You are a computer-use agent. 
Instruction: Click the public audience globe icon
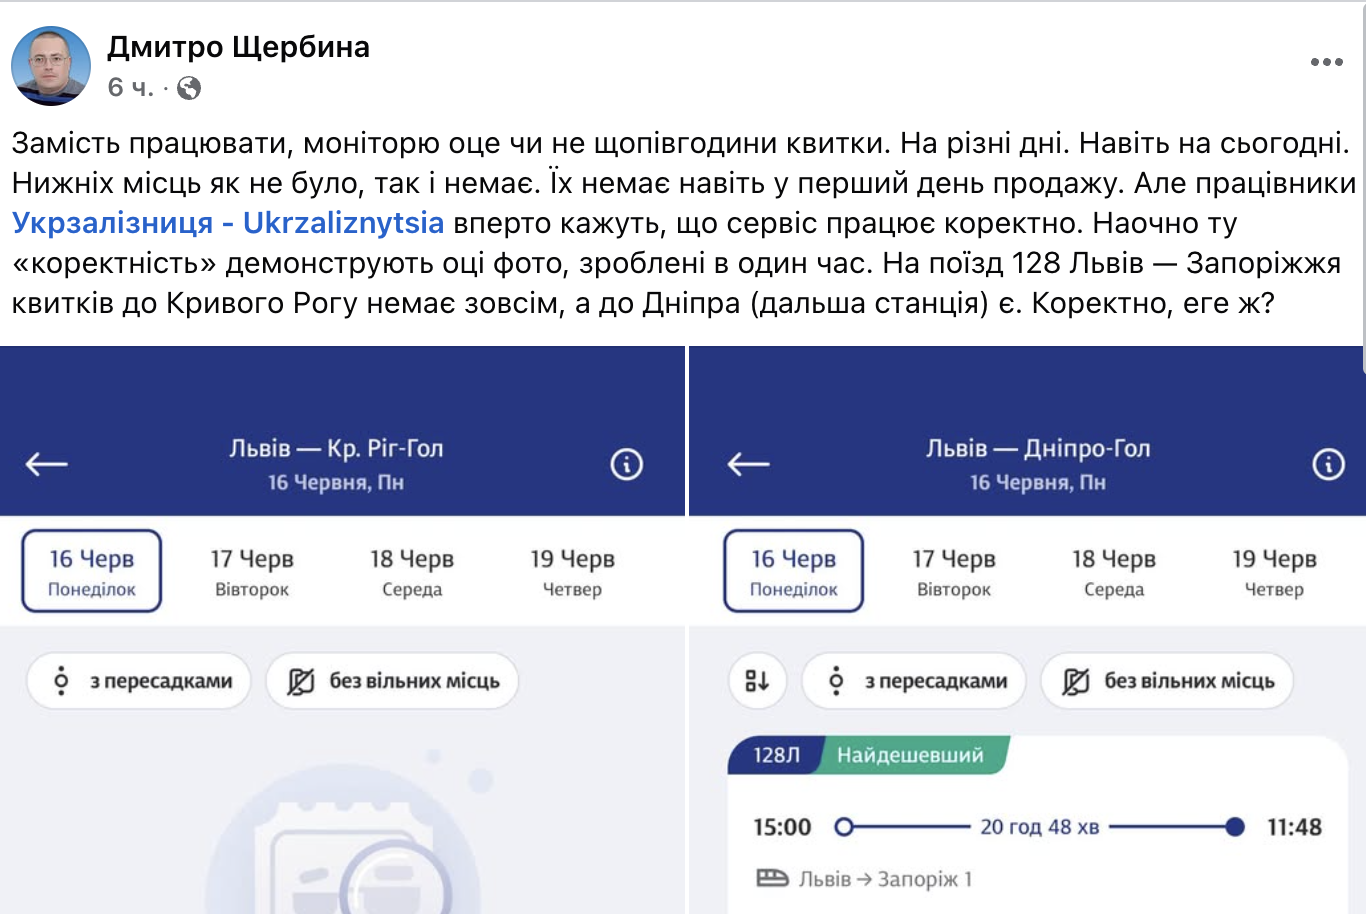(x=189, y=89)
